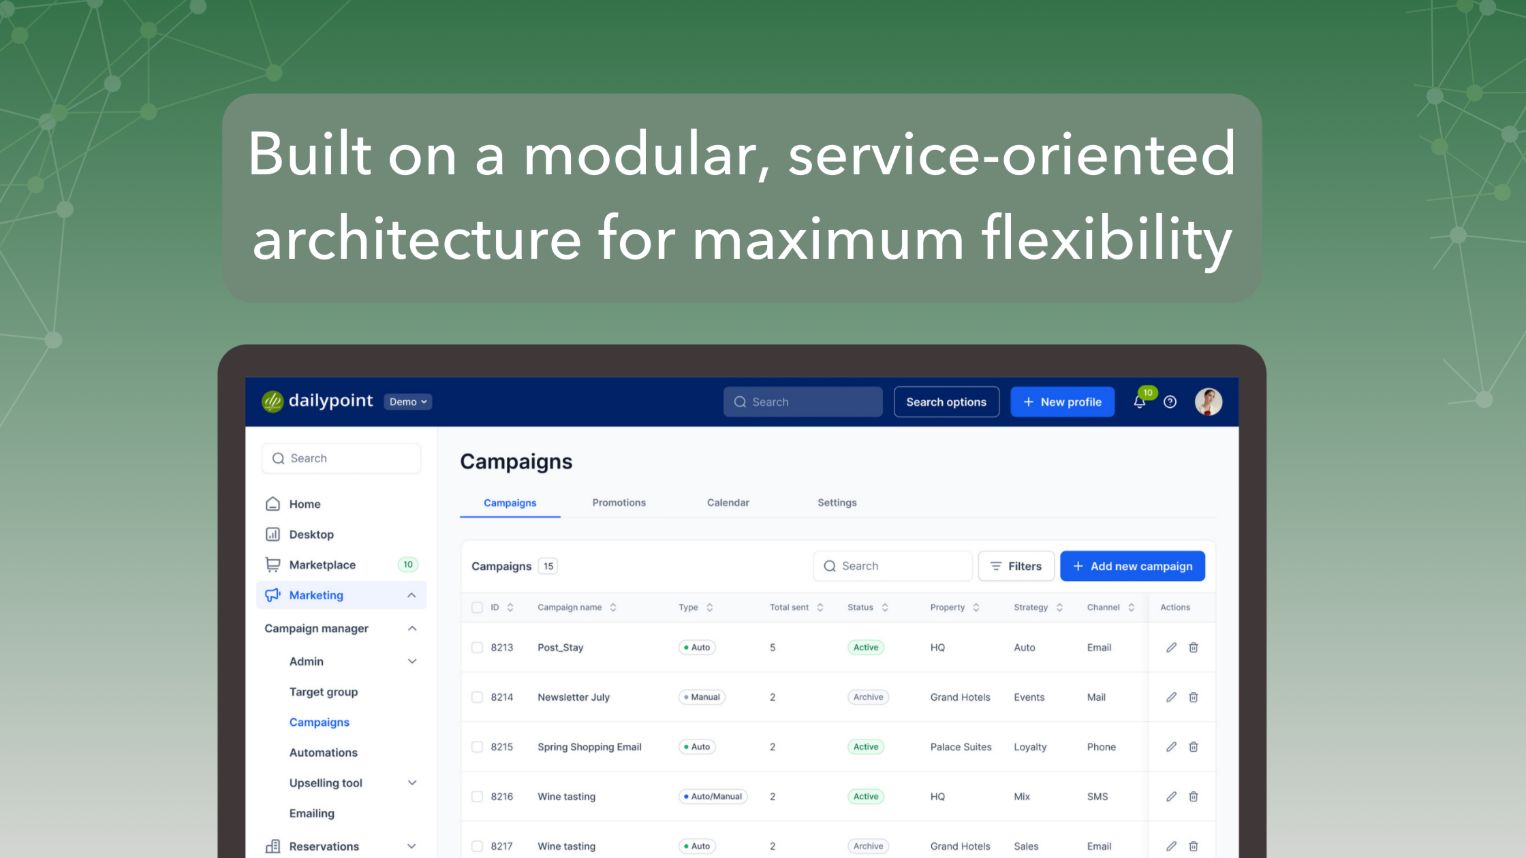The width and height of the screenshot is (1526, 858).
Task: Expand the Upselling tool chevron
Action: click(x=412, y=783)
